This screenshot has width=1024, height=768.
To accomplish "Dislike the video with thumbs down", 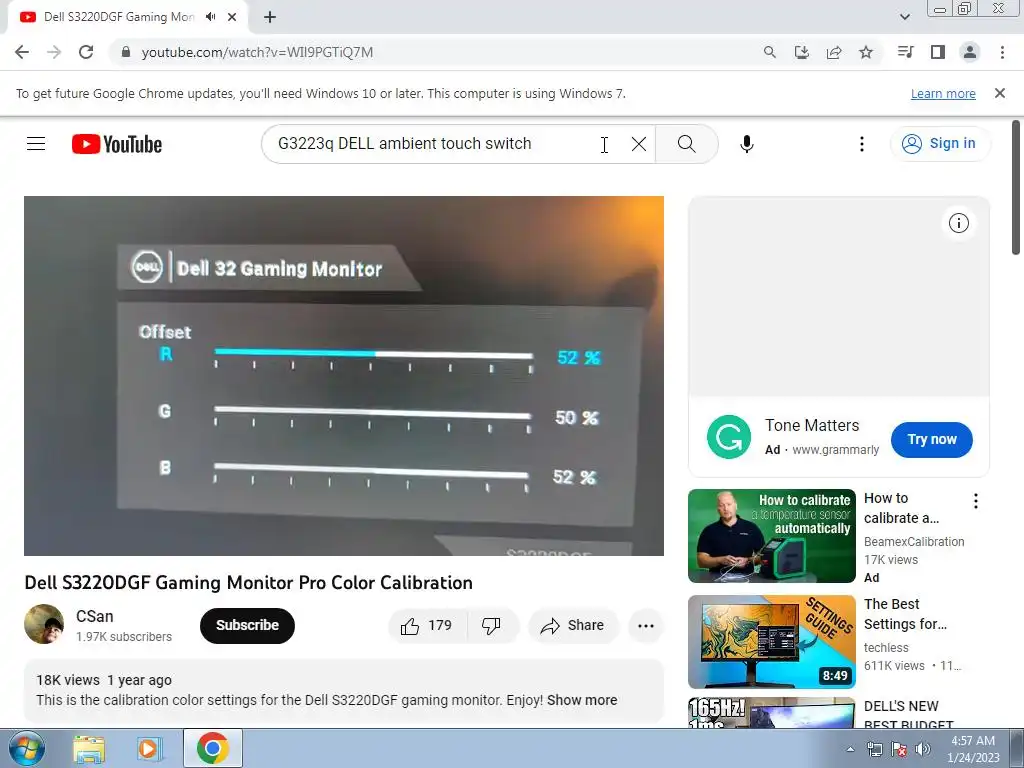I will pos(491,626).
